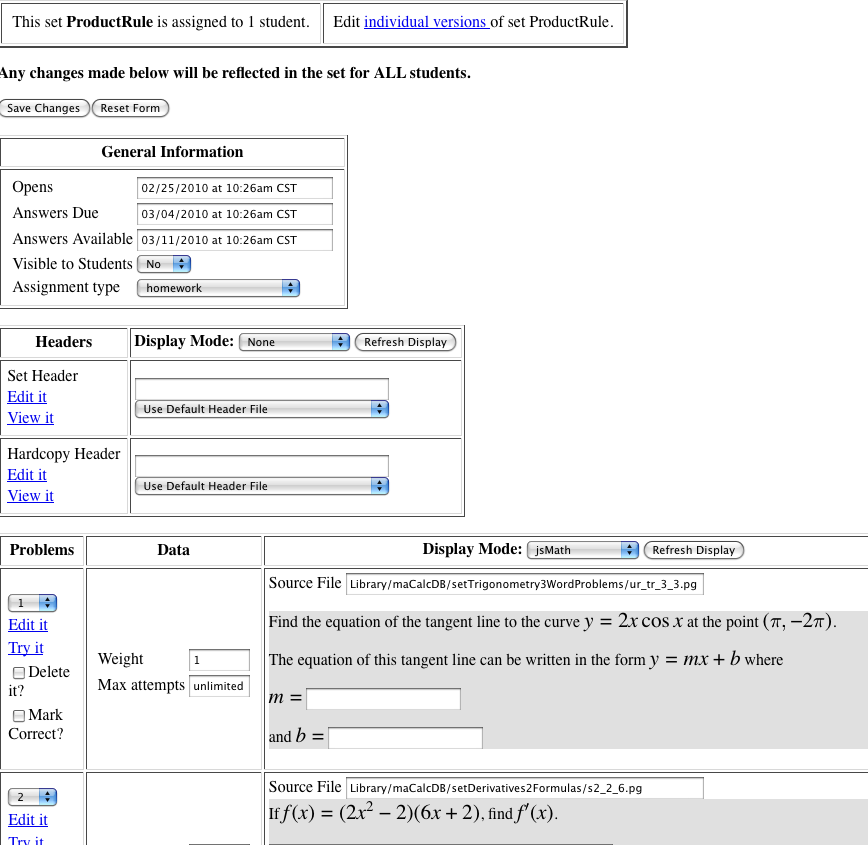The image size is (868, 845).
Task: Click the ur_tr_3_3.pg Source File field
Action: (525, 584)
